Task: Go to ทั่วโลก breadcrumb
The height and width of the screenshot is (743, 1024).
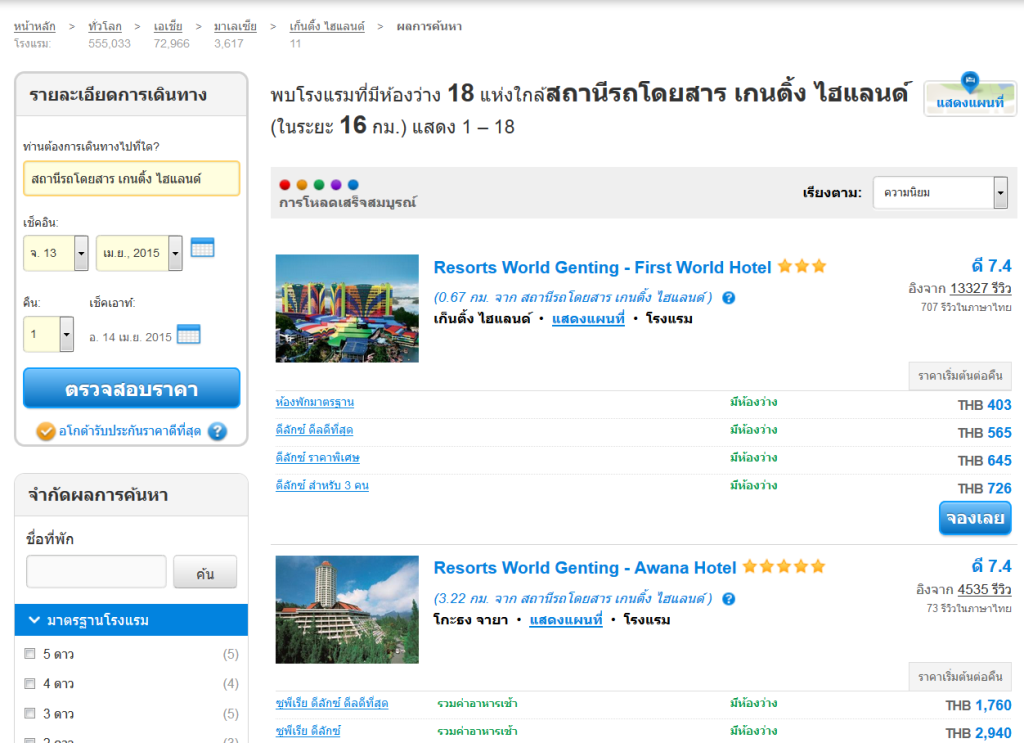Action: 105,26
